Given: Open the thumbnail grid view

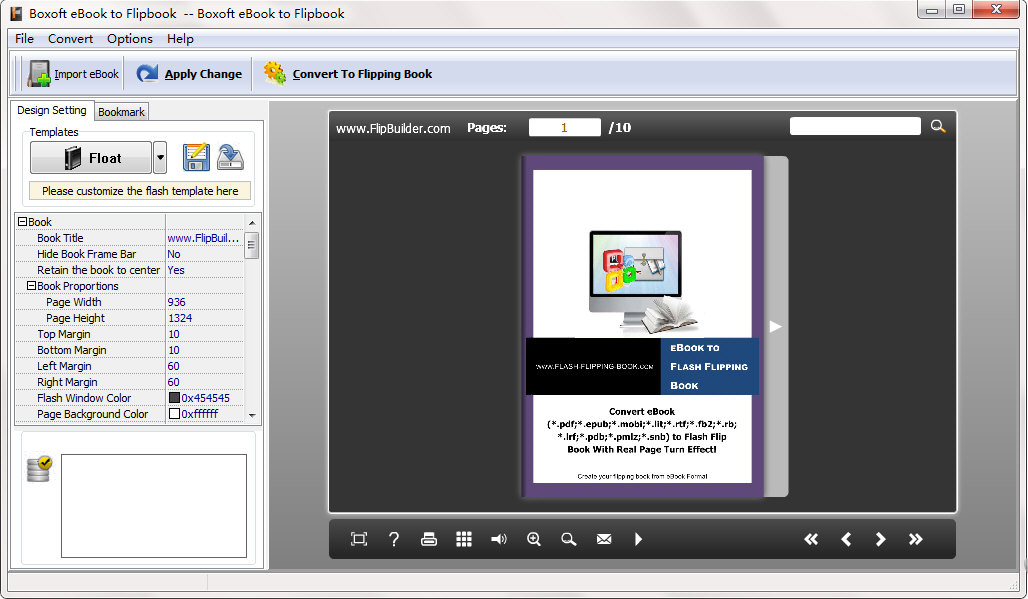Looking at the screenshot, I should 464,539.
